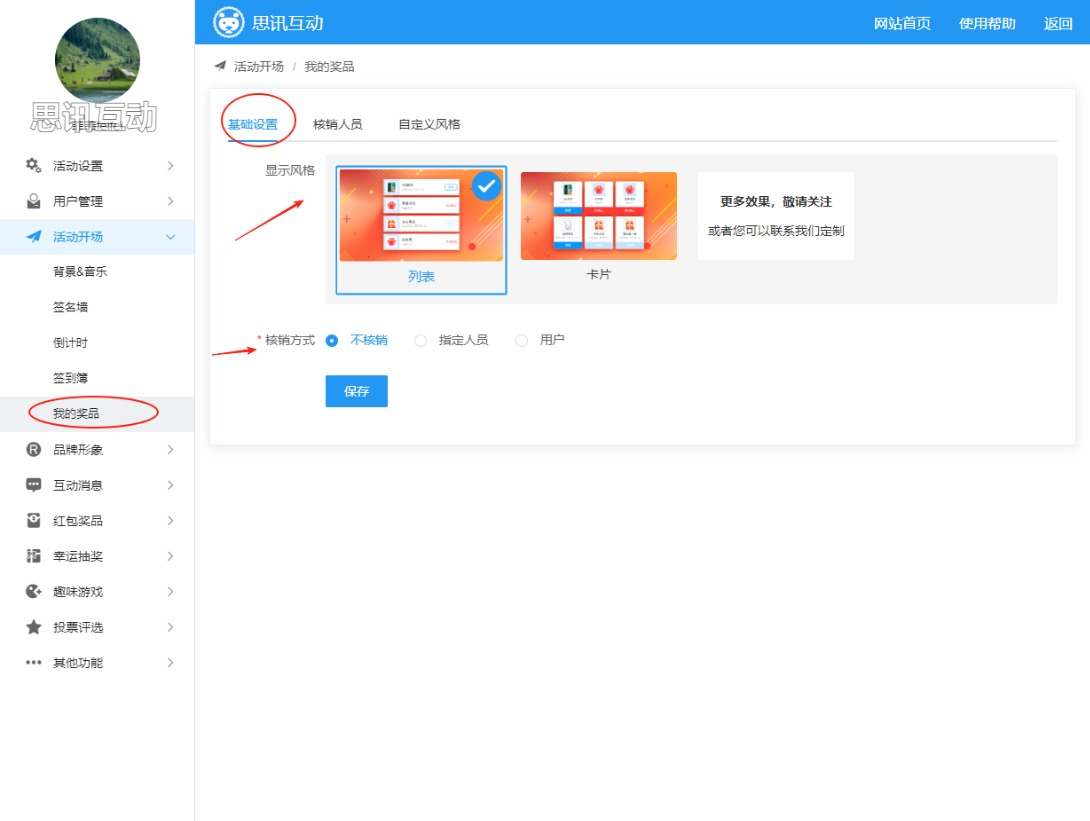Click the 更多效果，敬请关注 card
Image resolution: width=1090 pixels, height=821 pixels.
[x=776, y=216]
